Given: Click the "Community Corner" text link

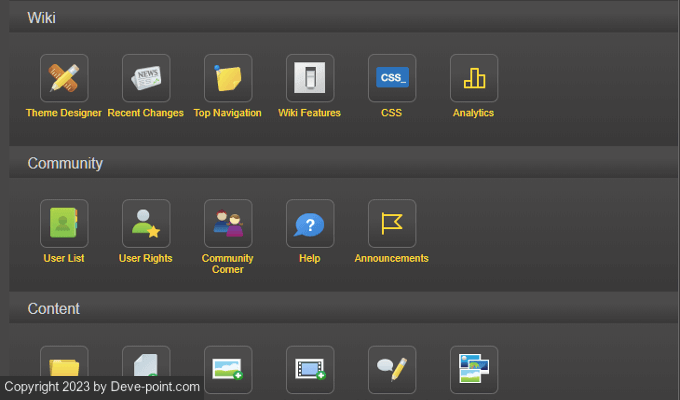Looking at the screenshot, I should coord(228,264).
